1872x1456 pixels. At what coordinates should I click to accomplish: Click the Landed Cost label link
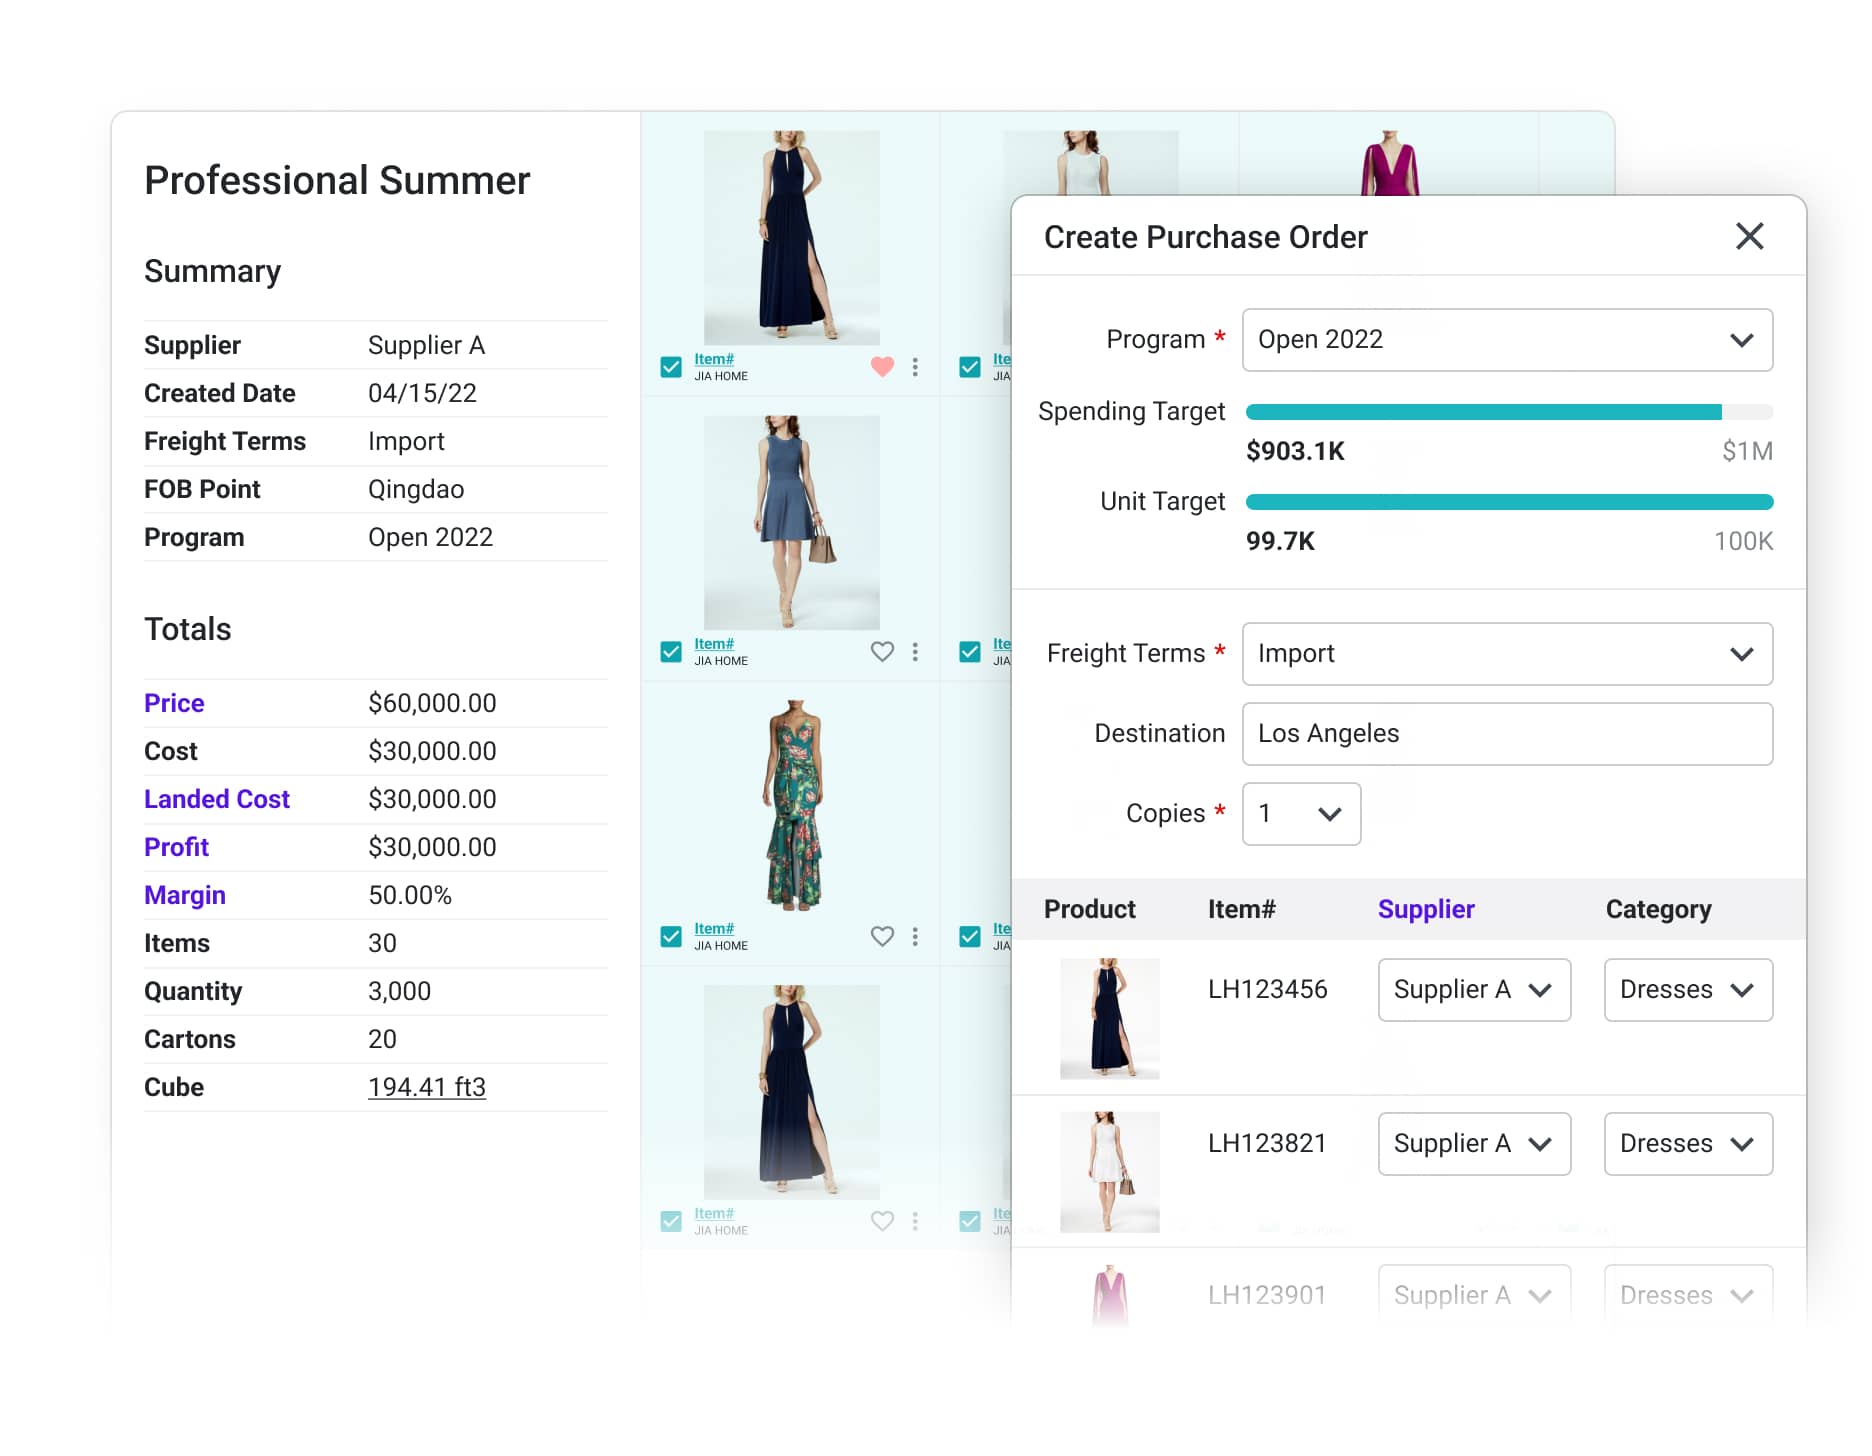coord(216,799)
